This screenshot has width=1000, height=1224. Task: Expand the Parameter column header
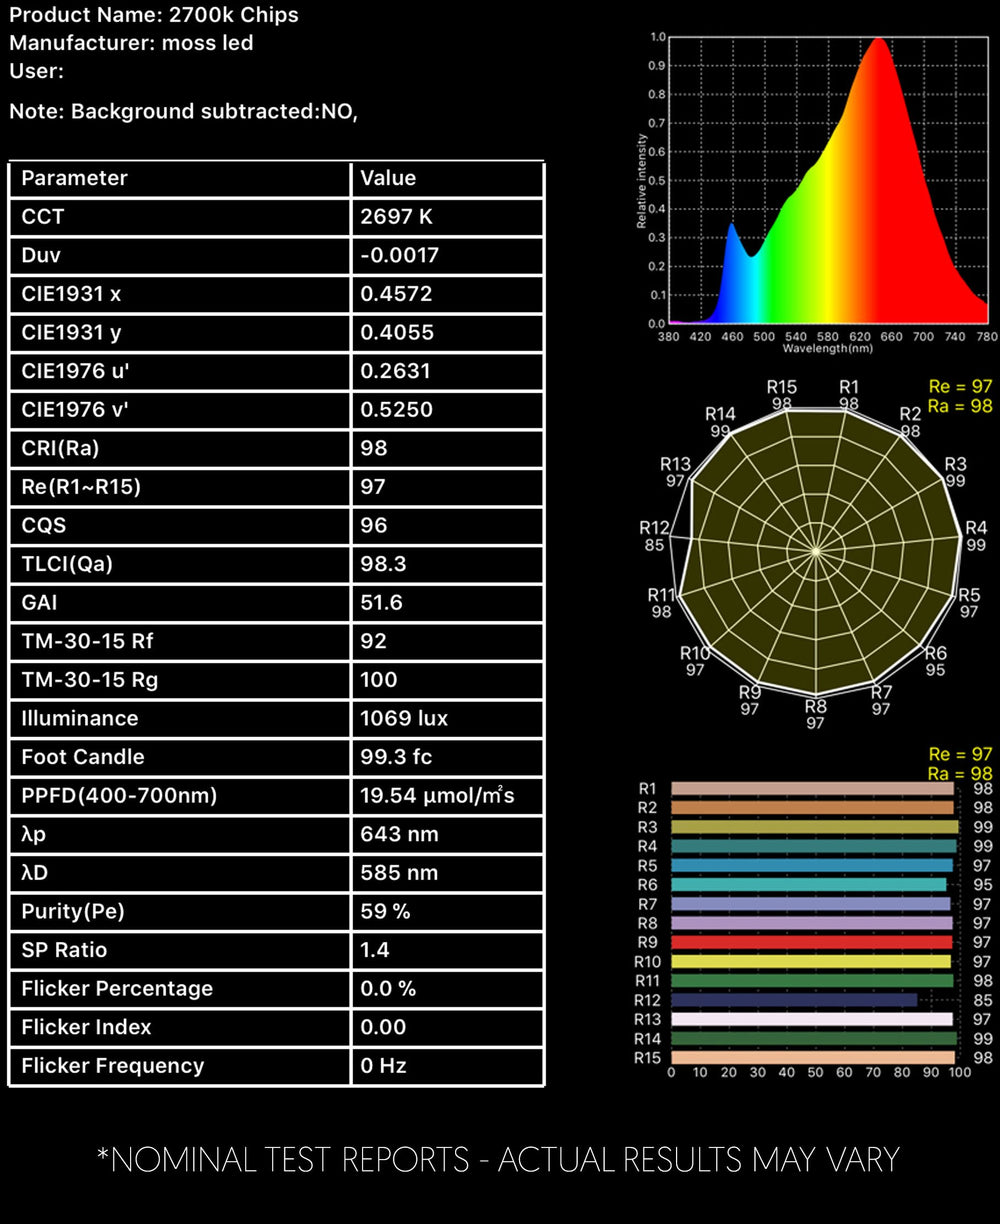pos(74,178)
